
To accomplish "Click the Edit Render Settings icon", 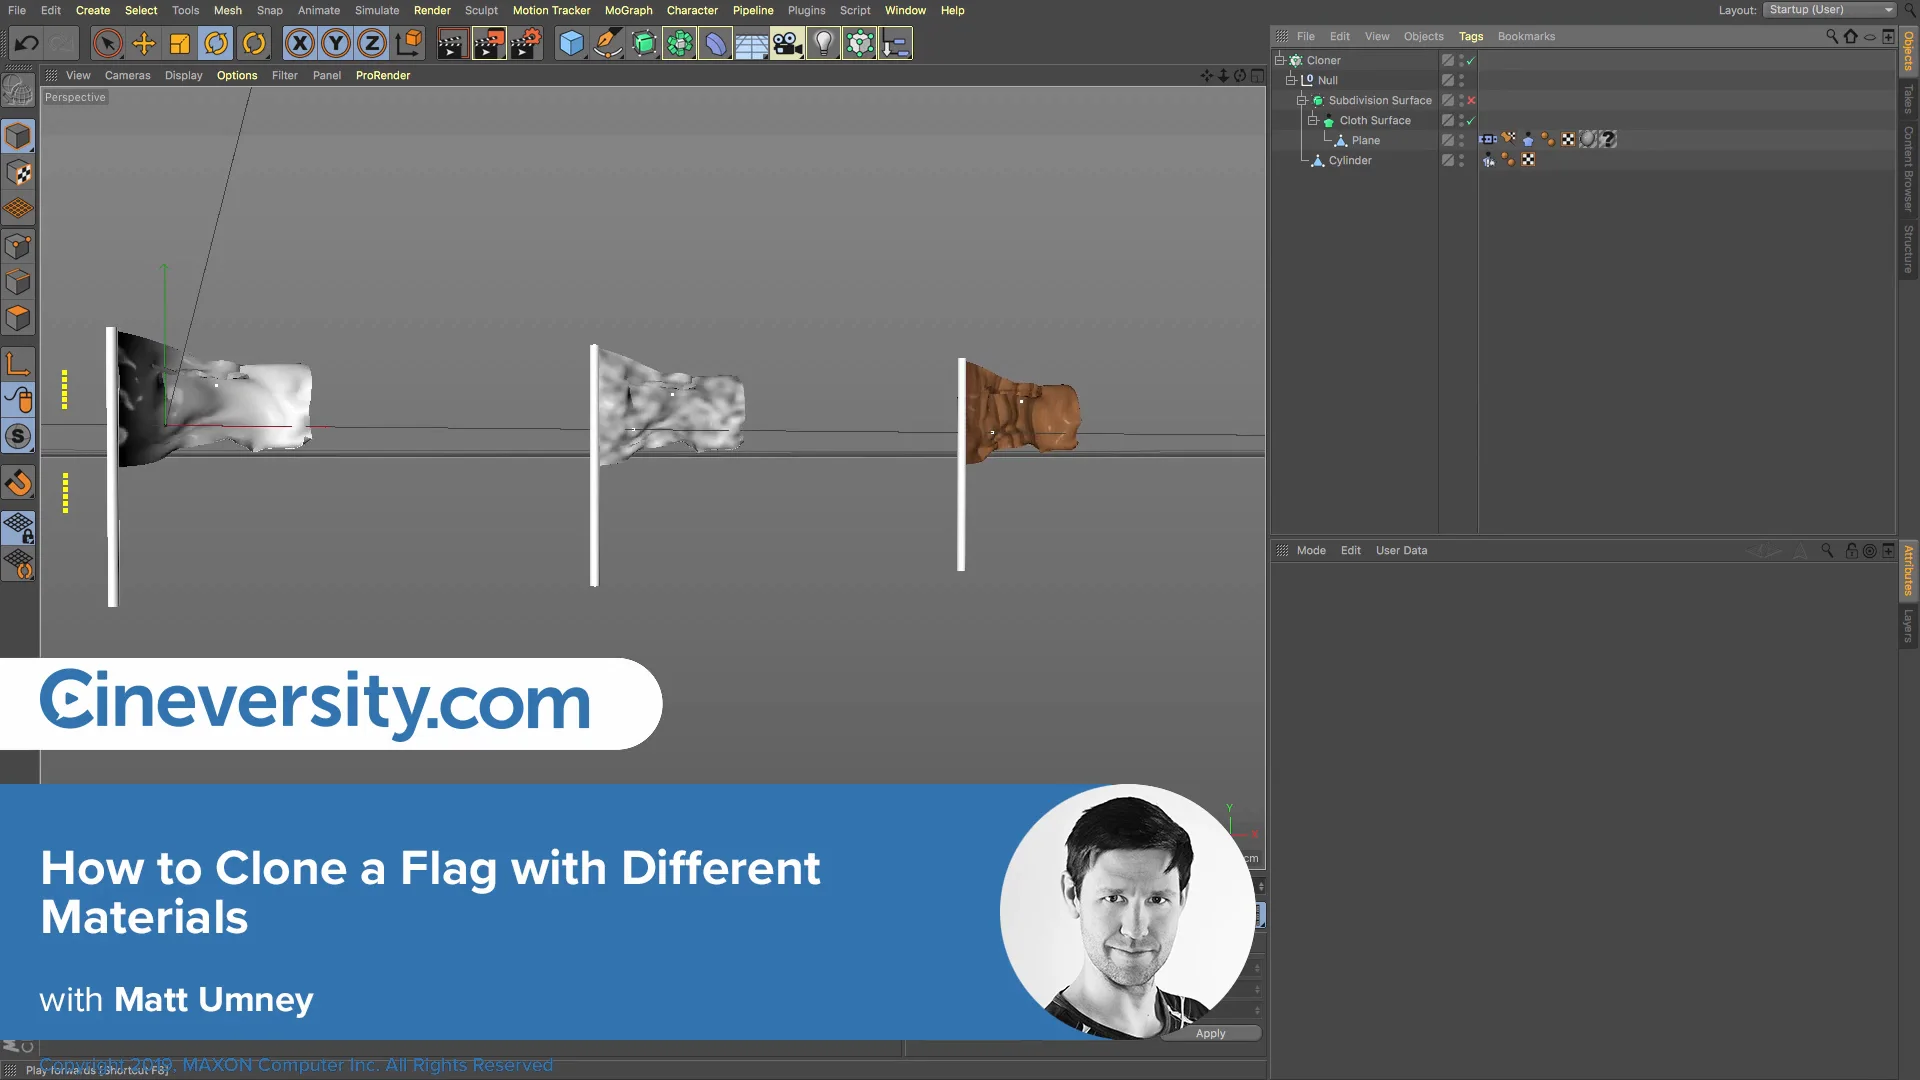I will tap(525, 43).
